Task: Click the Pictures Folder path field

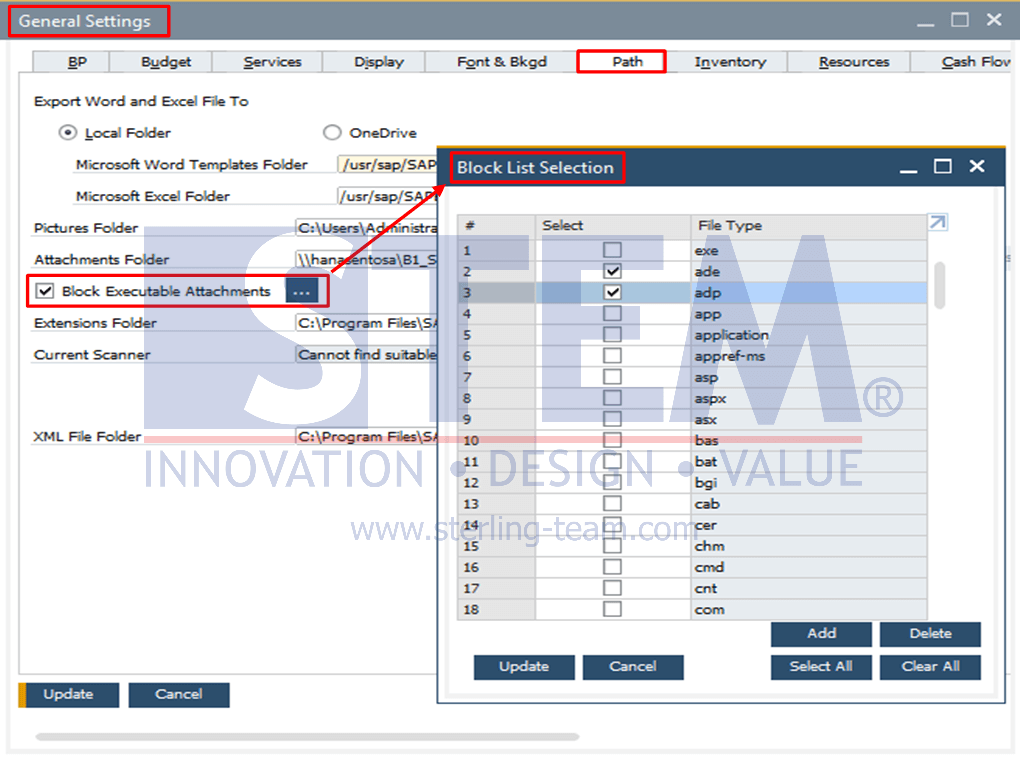Action: [x=367, y=228]
